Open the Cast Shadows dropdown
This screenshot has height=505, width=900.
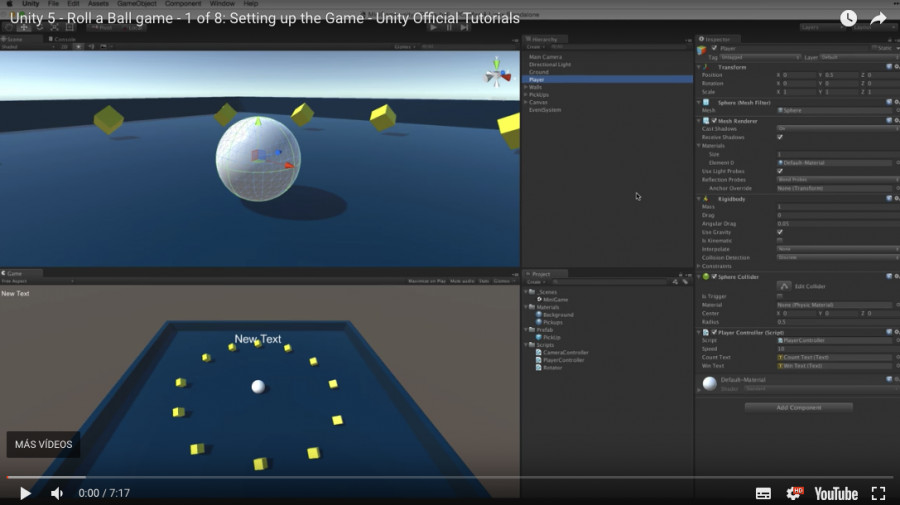pos(838,129)
